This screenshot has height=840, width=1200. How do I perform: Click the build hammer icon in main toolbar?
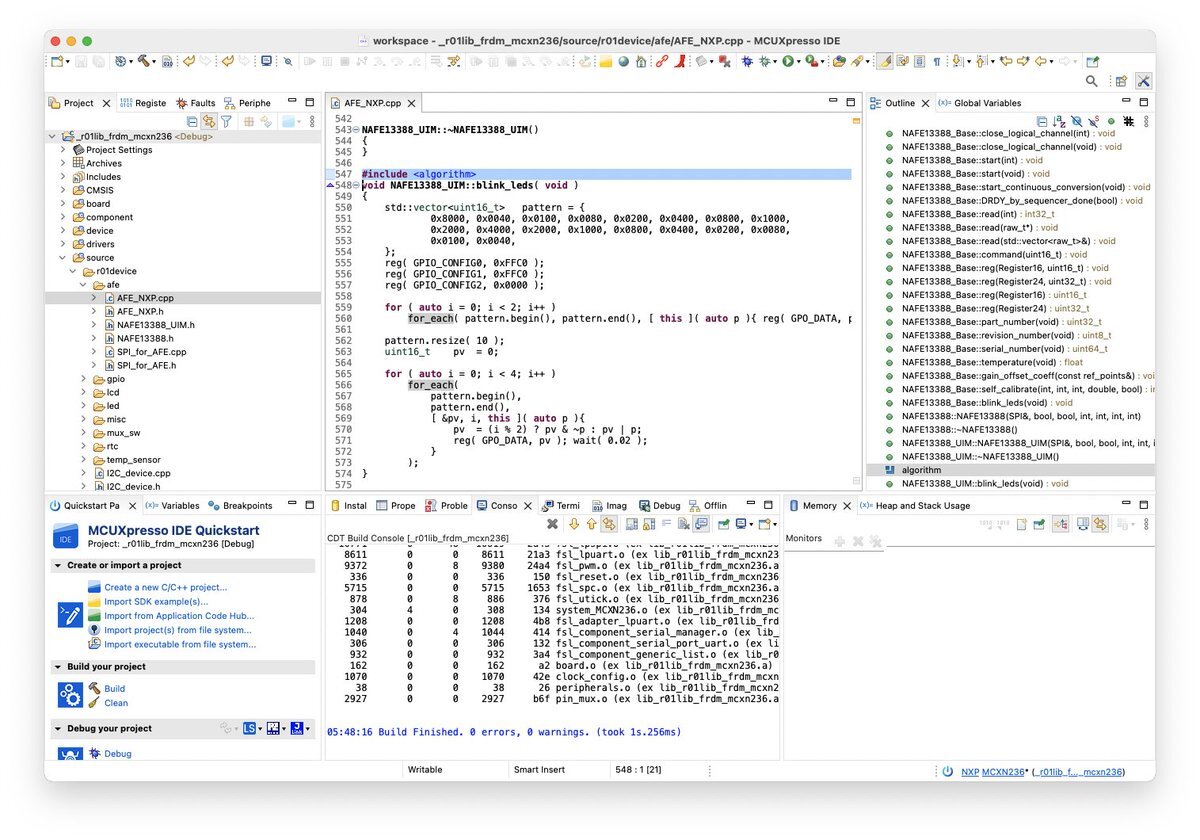143,61
